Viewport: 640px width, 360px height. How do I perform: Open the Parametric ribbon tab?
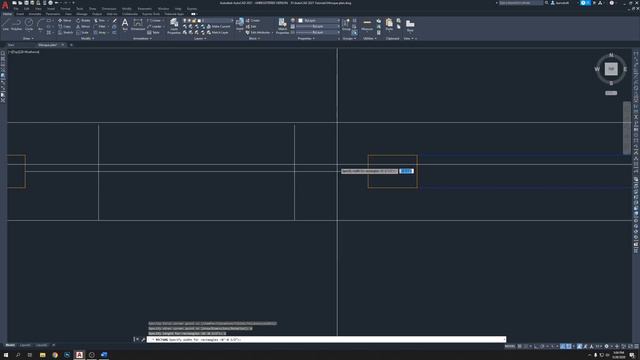[x=53, y=14]
